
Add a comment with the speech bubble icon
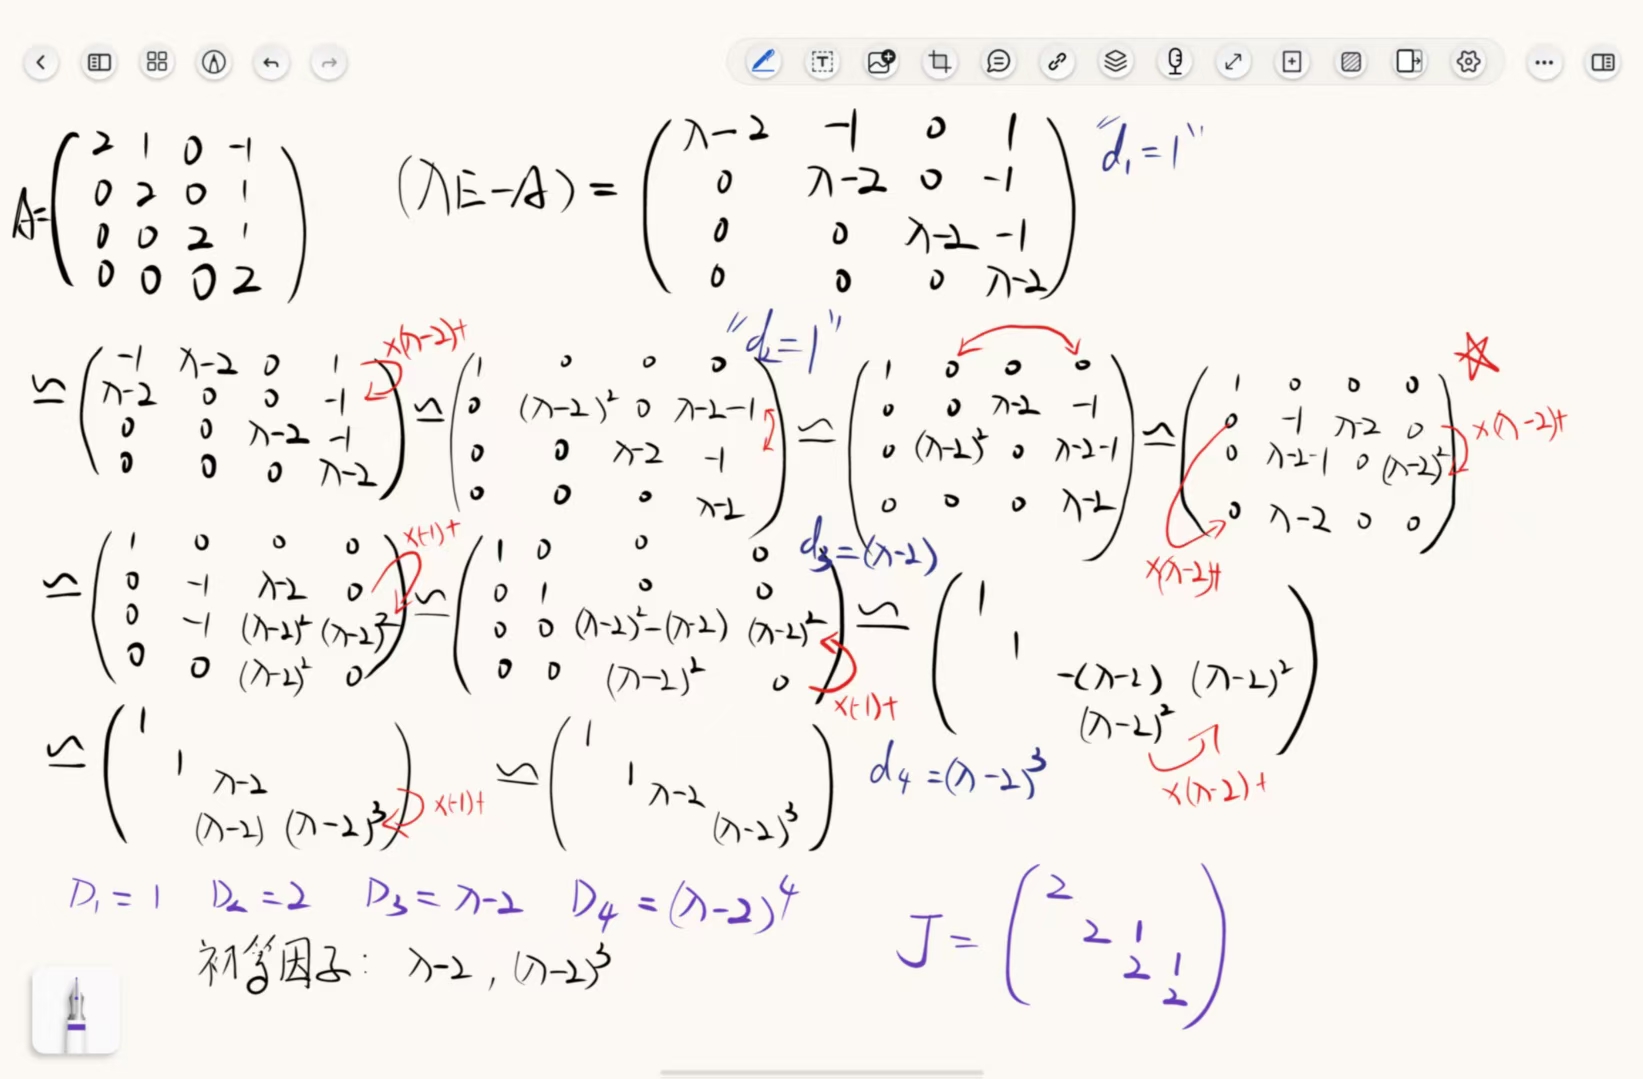(998, 62)
